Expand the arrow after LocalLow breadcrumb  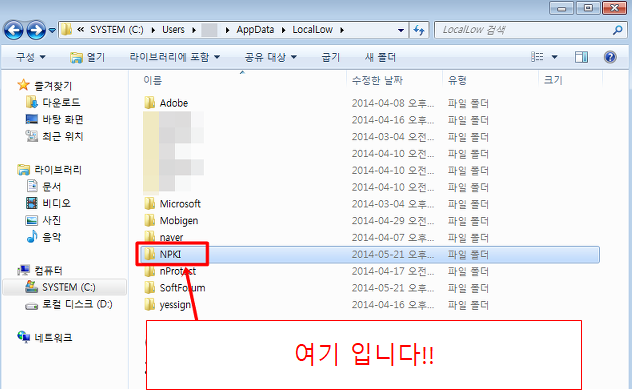[342, 30]
